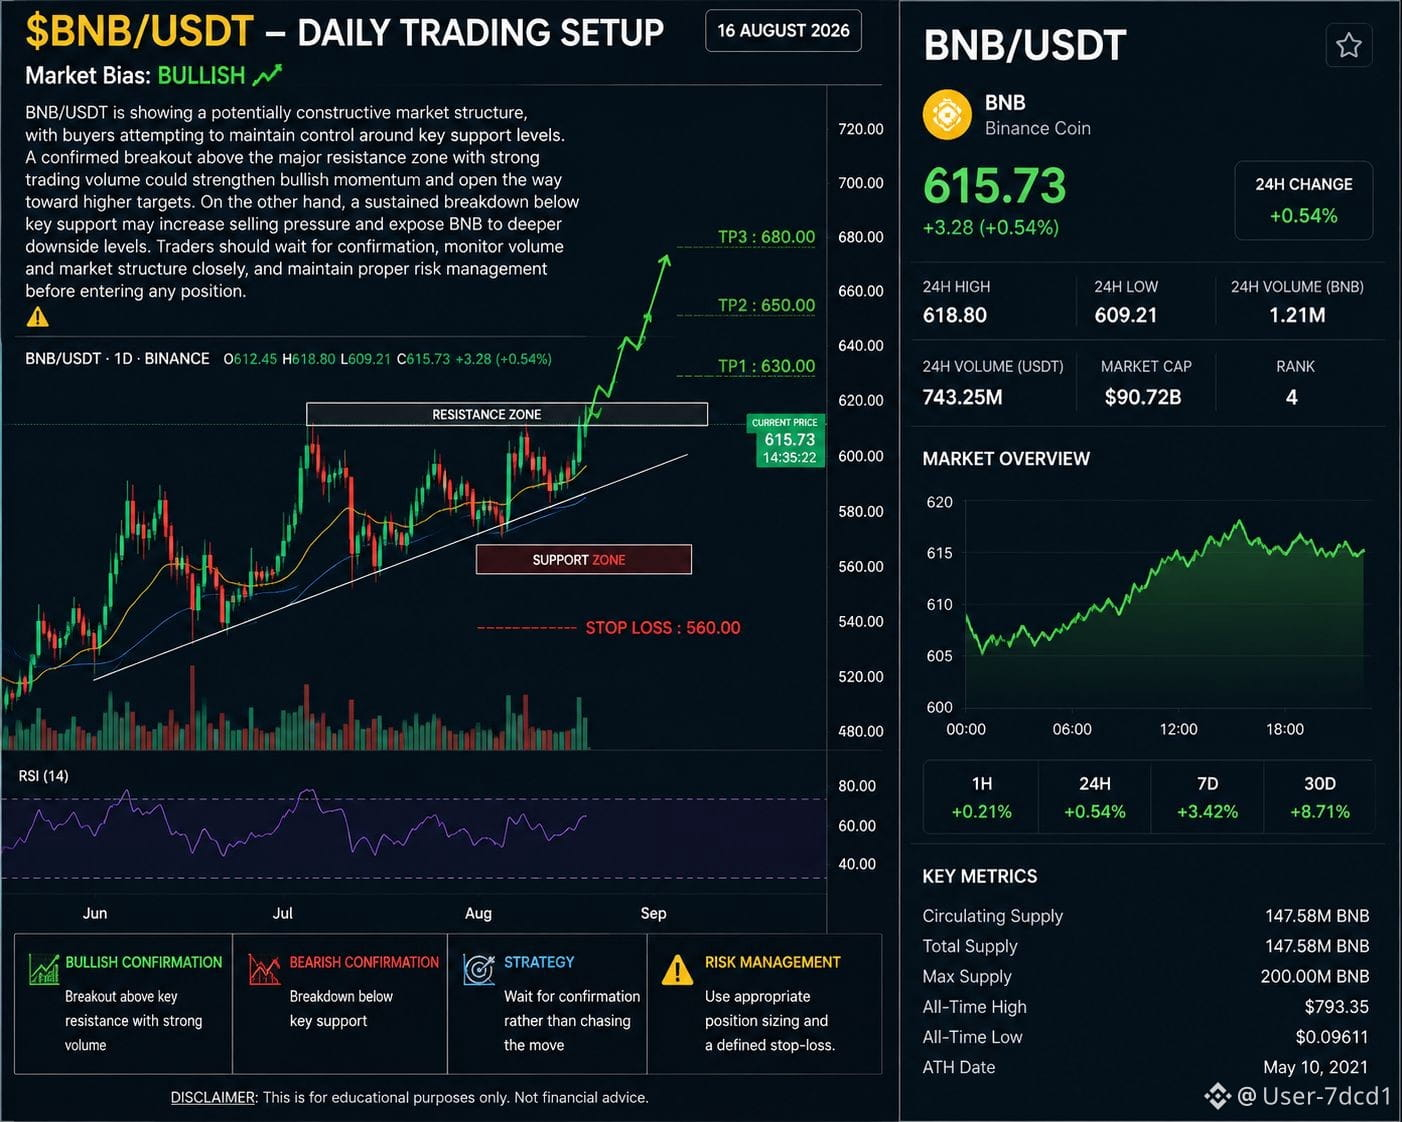Click the Max Supply value 200.00M BNB

[x=1314, y=976]
